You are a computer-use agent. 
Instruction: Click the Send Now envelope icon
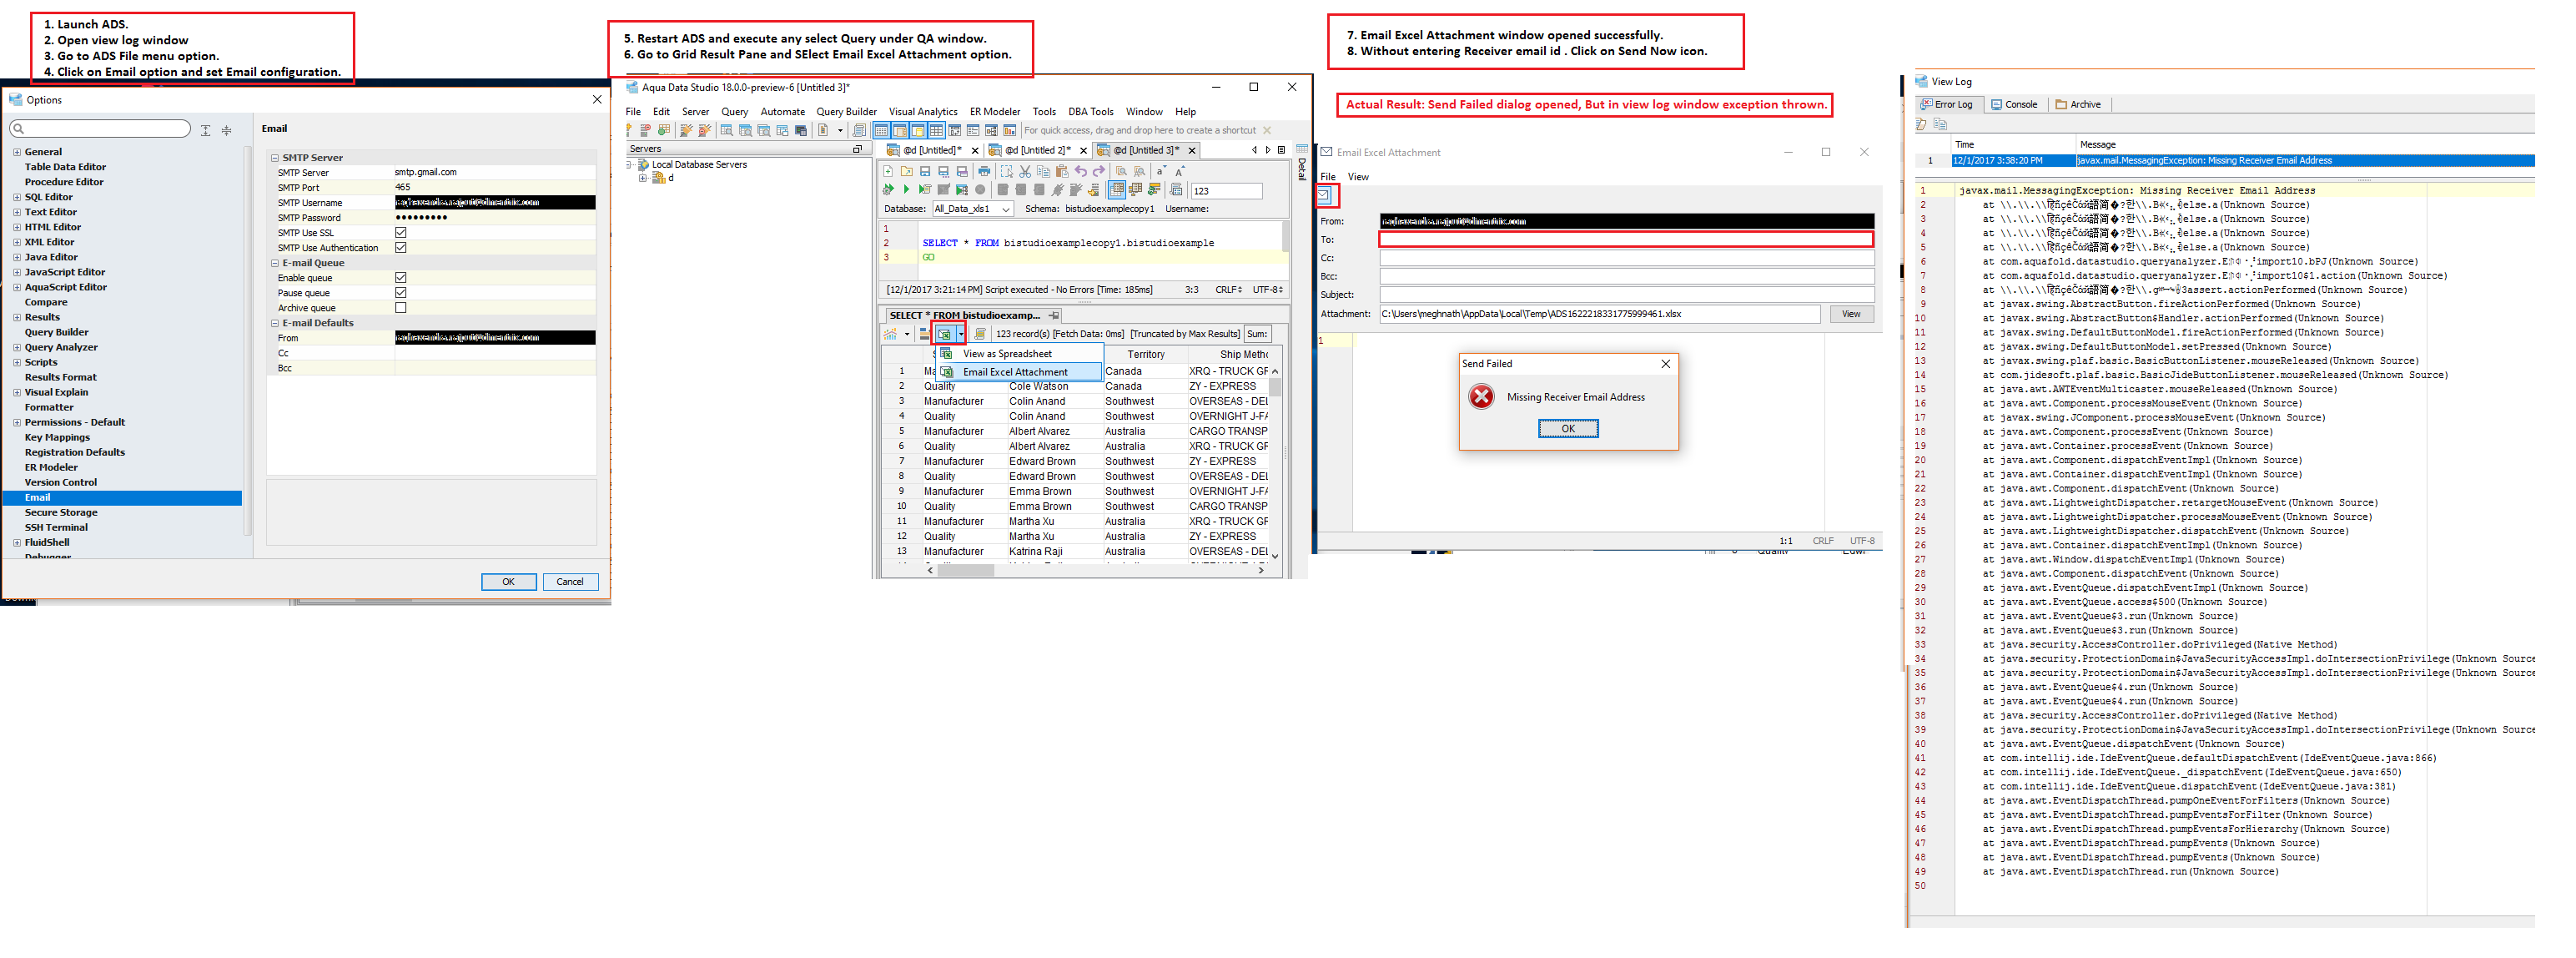click(1324, 195)
